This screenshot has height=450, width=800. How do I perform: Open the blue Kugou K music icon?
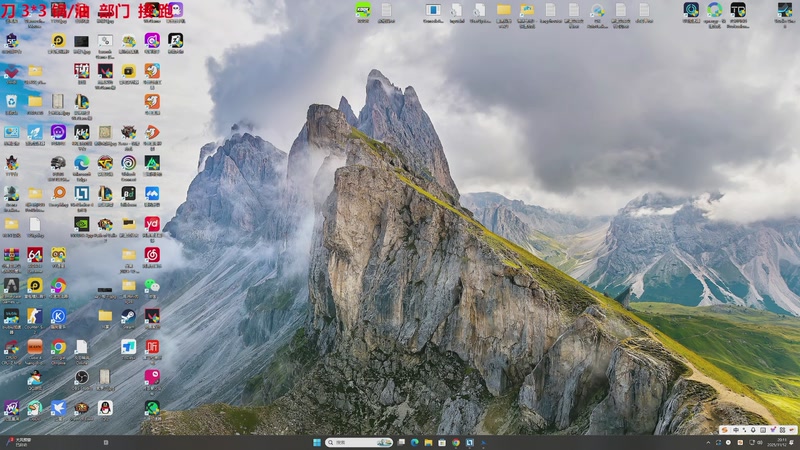click(58, 316)
